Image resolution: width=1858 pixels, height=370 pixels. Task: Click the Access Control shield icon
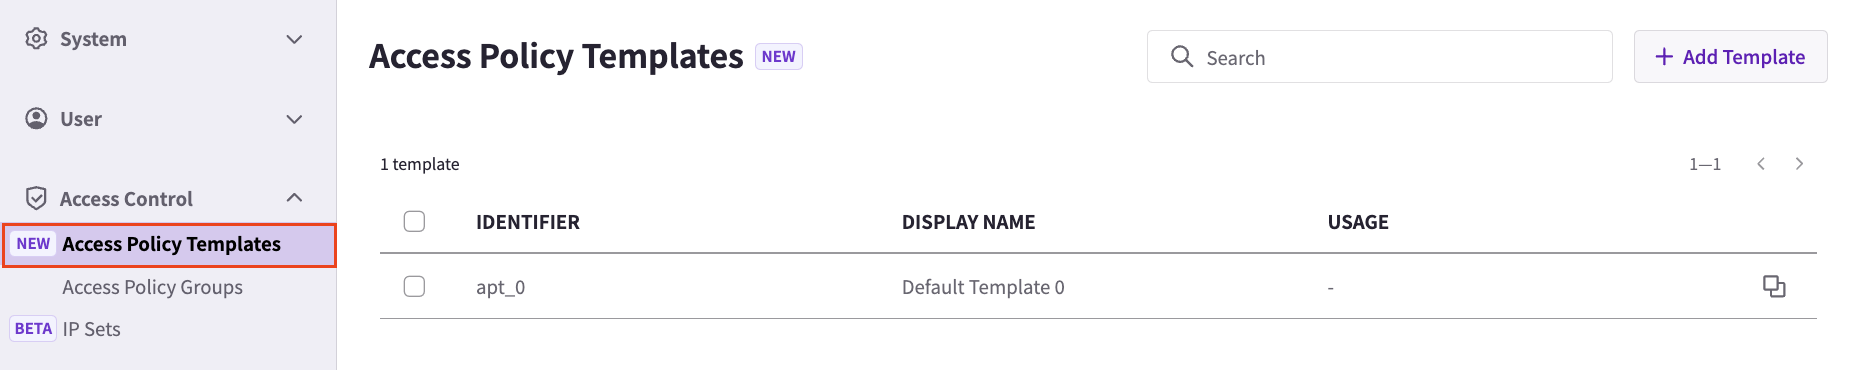point(36,198)
